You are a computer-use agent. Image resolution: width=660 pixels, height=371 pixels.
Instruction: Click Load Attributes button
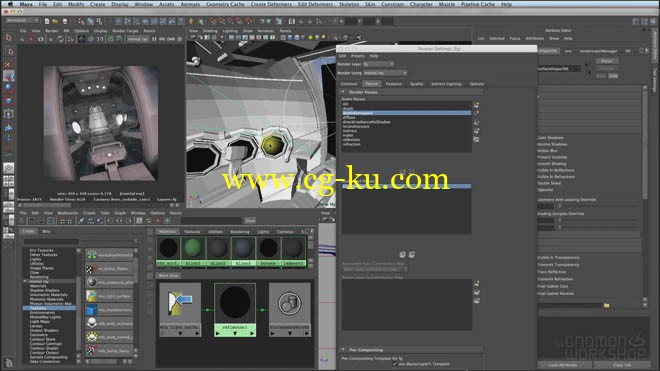pos(563,365)
